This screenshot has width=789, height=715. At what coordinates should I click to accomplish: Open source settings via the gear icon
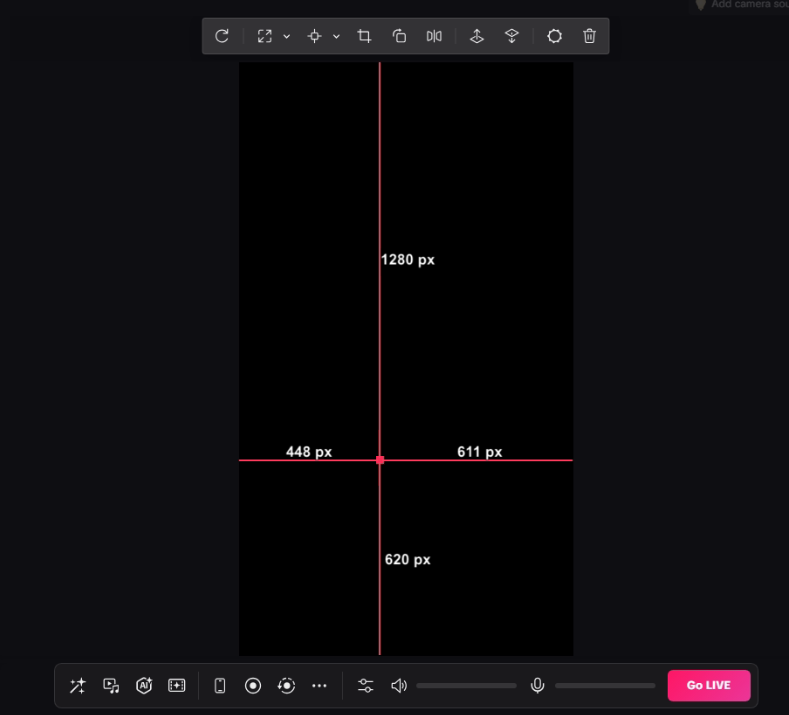[555, 36]
